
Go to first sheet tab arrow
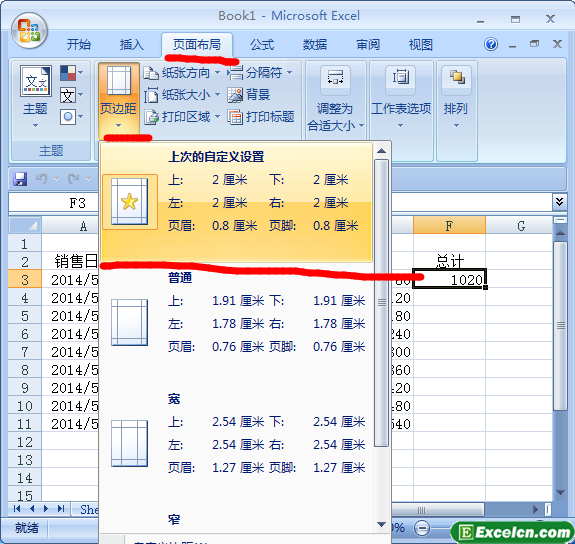[x=17, y=508]
